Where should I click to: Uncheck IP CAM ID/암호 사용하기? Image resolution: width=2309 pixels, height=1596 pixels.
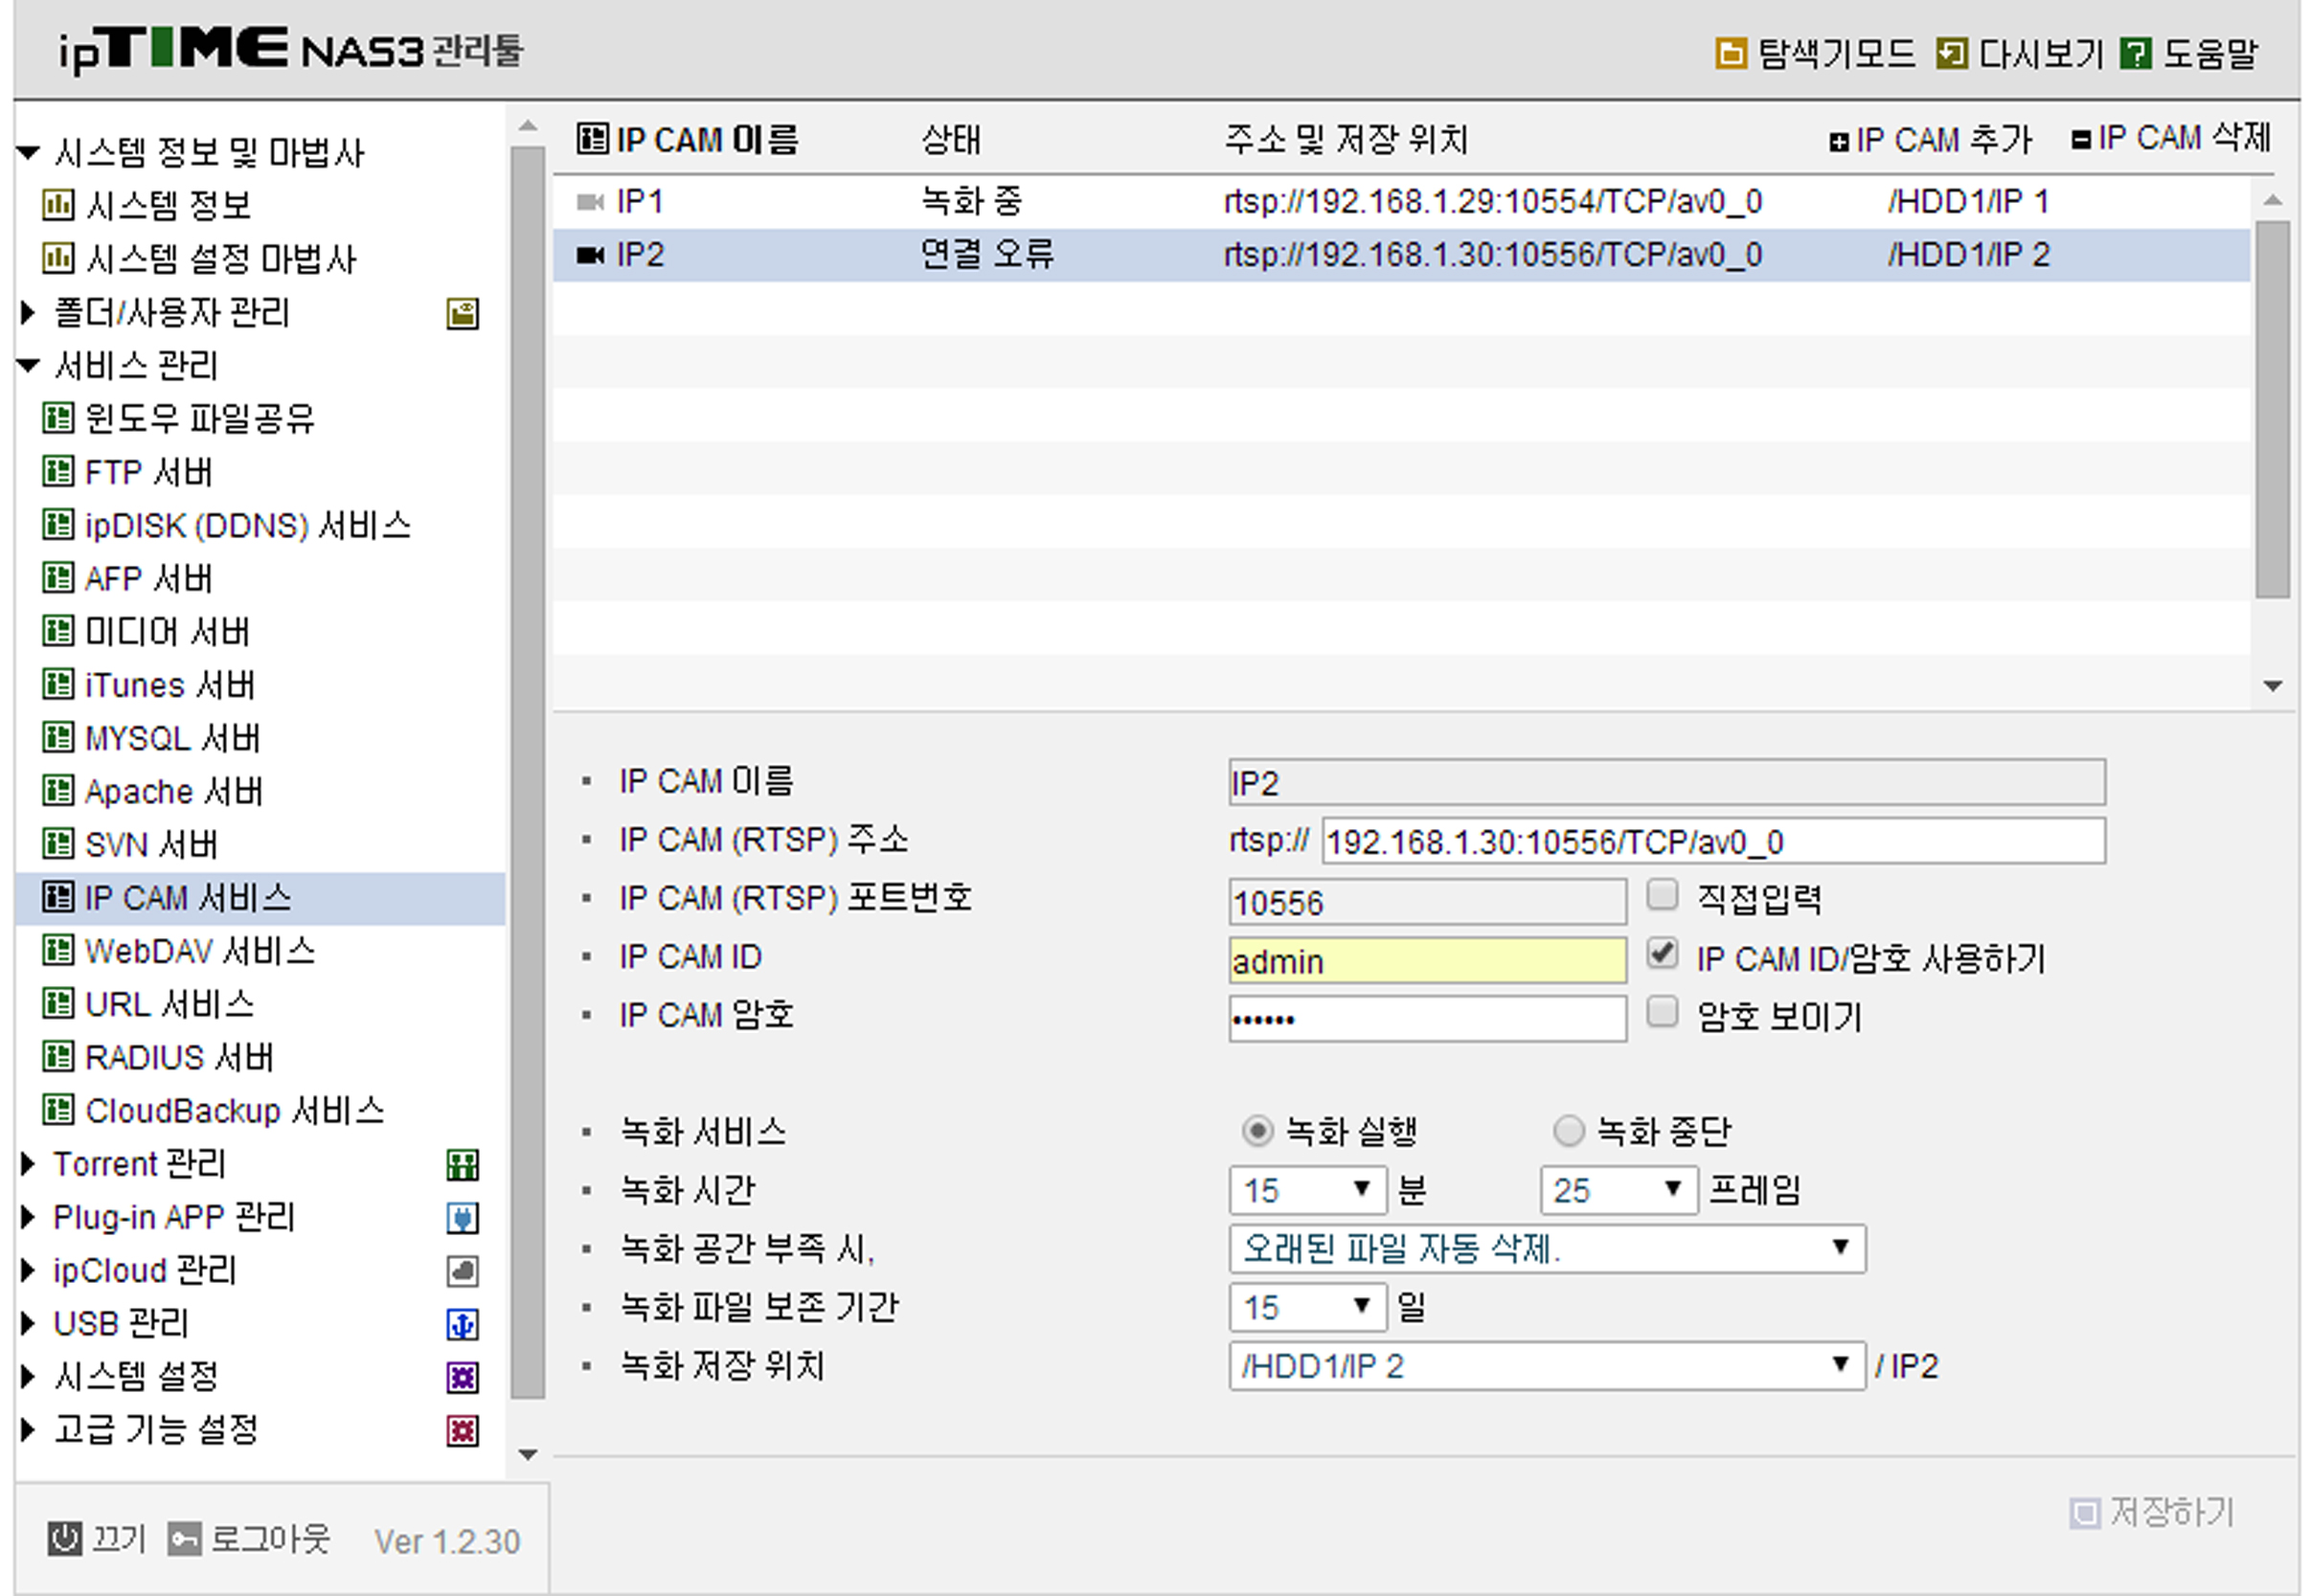(x=1662, y=954)
